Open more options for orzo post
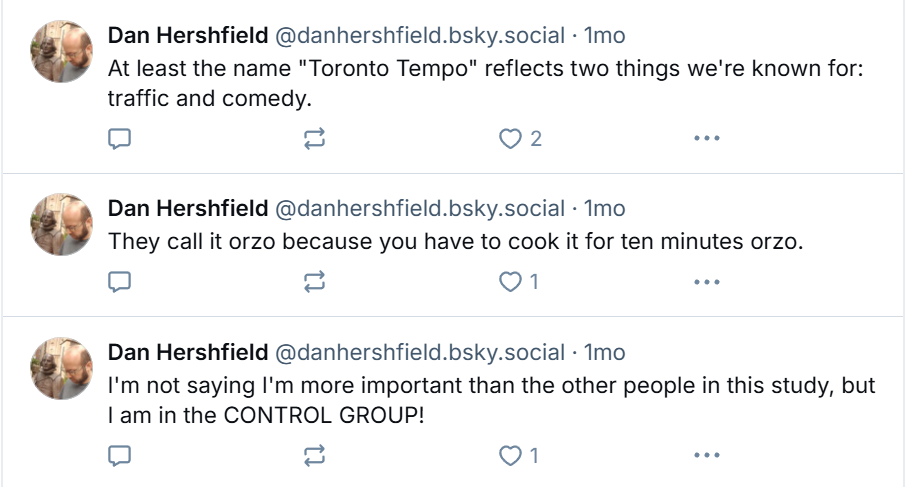The height and width of the screenshot is (487, 909). [706, 282]
